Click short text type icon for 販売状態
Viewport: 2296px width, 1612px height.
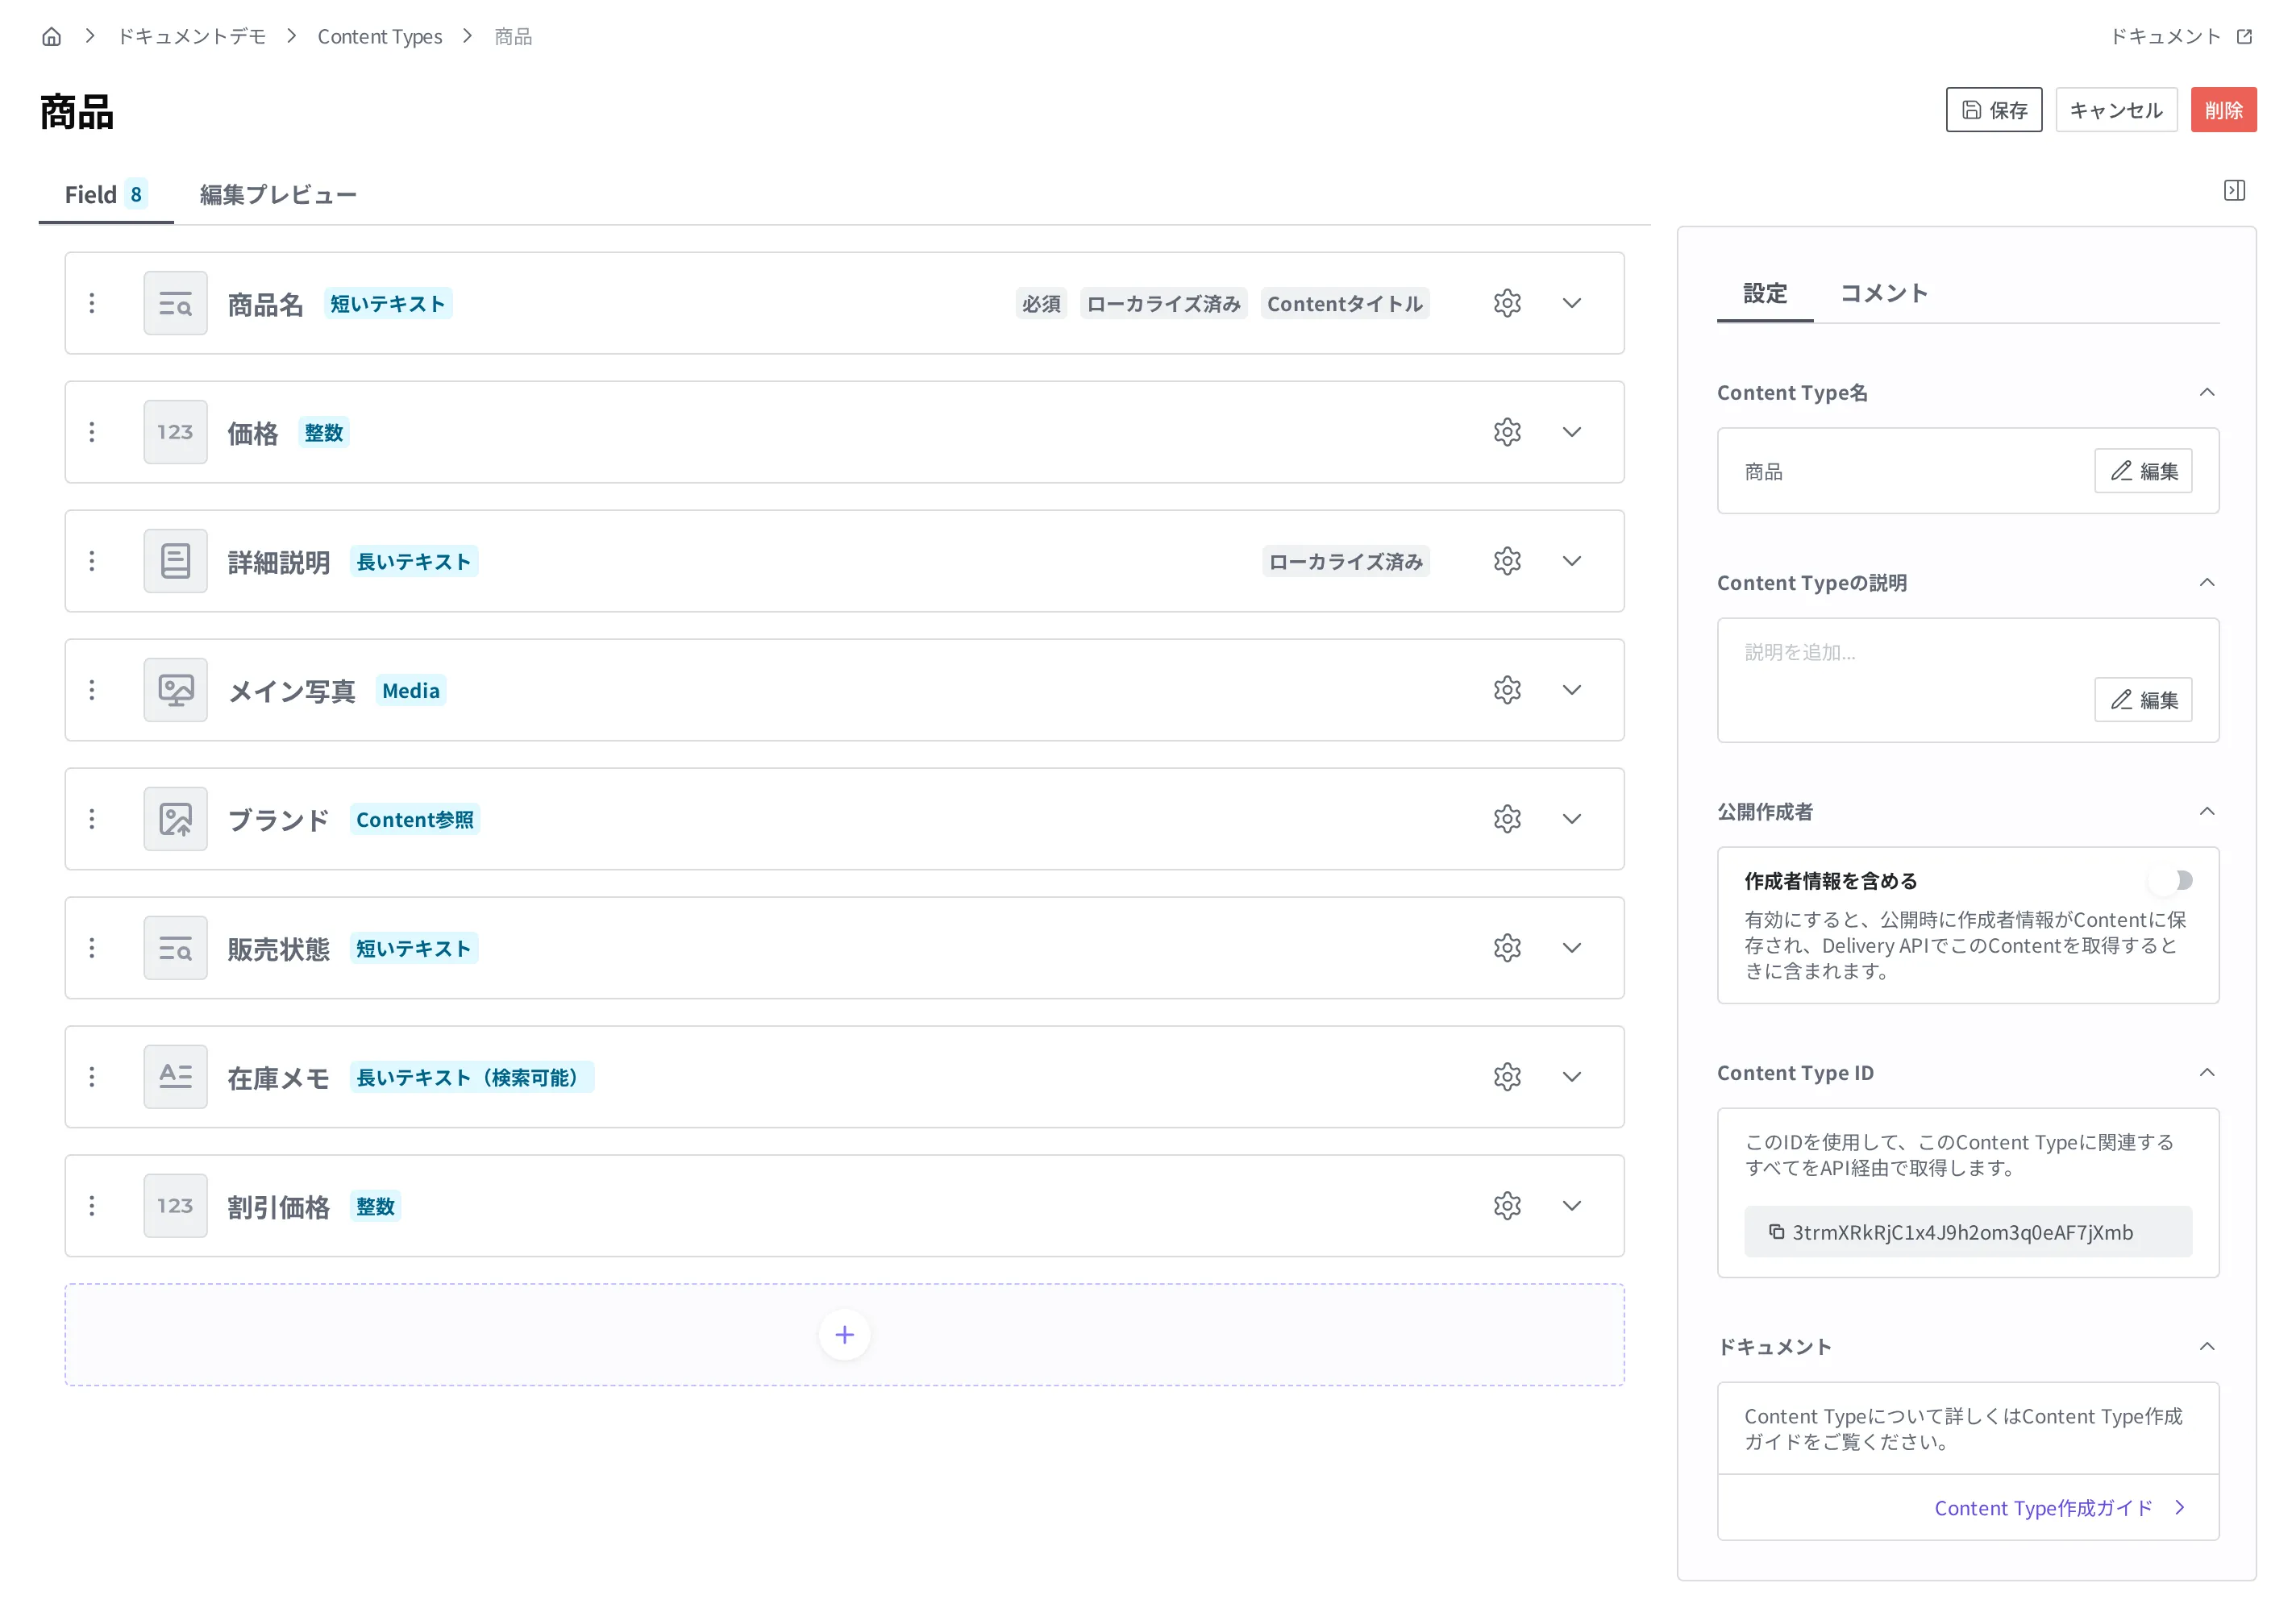click(175, 948)
